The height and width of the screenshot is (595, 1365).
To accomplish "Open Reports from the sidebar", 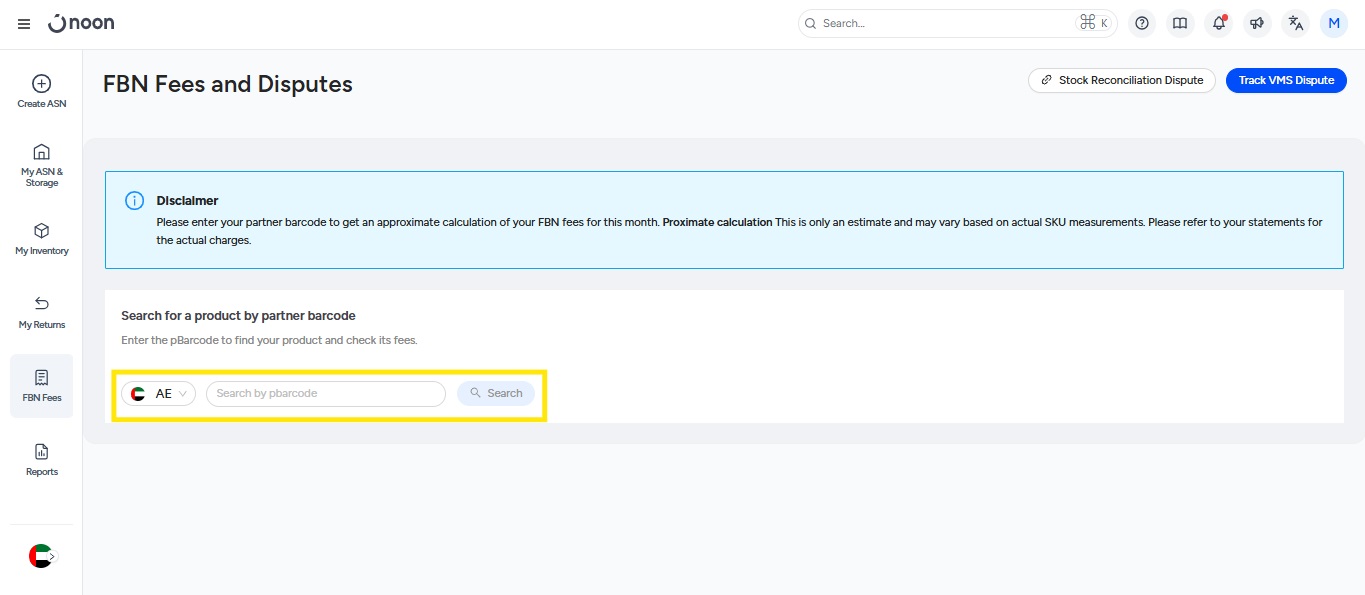I will [42, 460].
